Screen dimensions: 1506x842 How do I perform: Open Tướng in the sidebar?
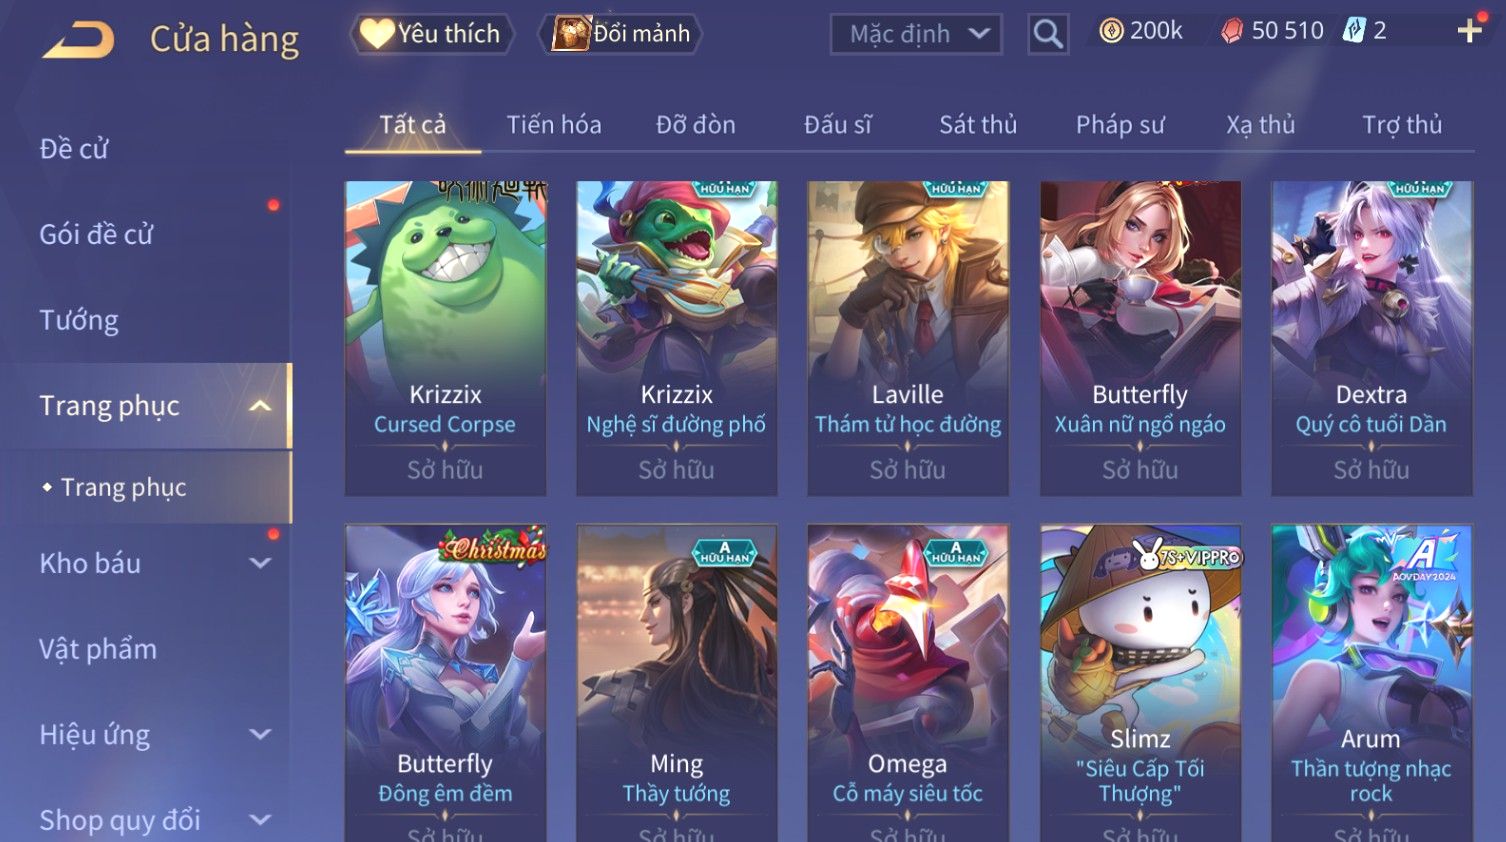coord(79,320)
